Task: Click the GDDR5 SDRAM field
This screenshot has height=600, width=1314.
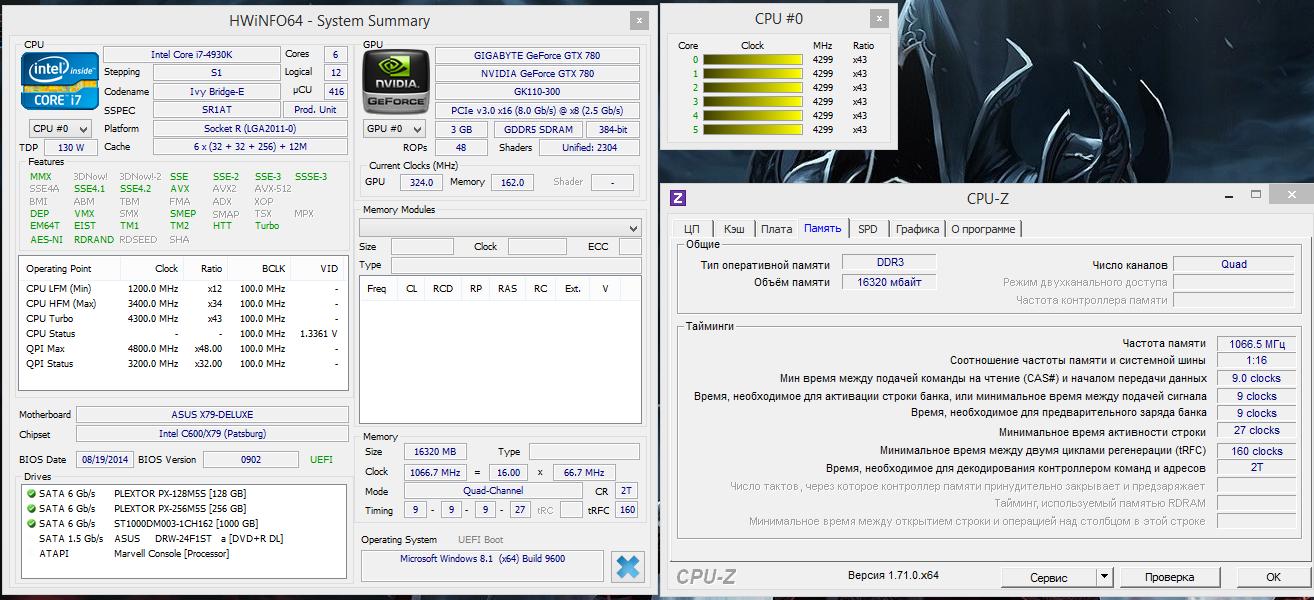Action: pyautogui.click(x=537, y=129)
